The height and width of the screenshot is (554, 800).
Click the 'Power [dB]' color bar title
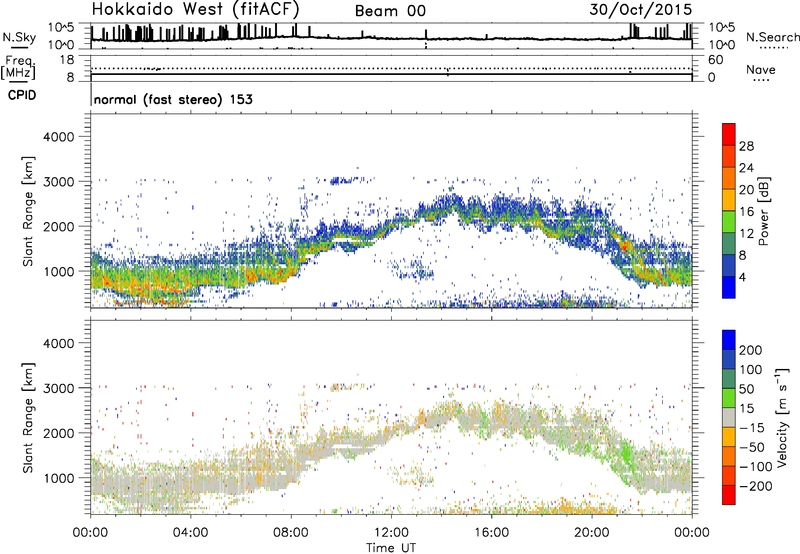(763, 211)
